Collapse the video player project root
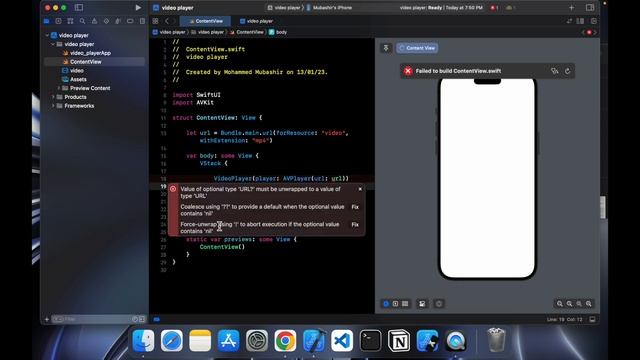The height and width of the screenshot is (360, 640). tap(47, 35)
